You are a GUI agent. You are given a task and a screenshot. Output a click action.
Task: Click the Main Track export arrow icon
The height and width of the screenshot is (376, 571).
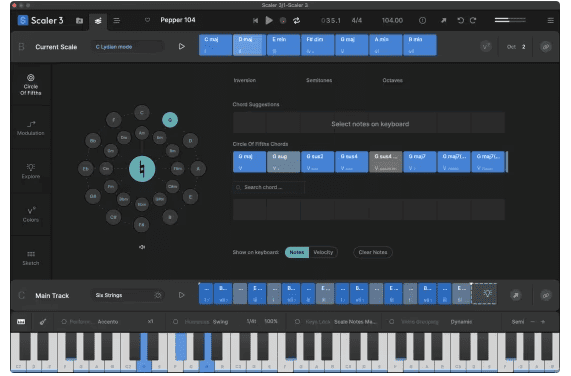point(516,295)
